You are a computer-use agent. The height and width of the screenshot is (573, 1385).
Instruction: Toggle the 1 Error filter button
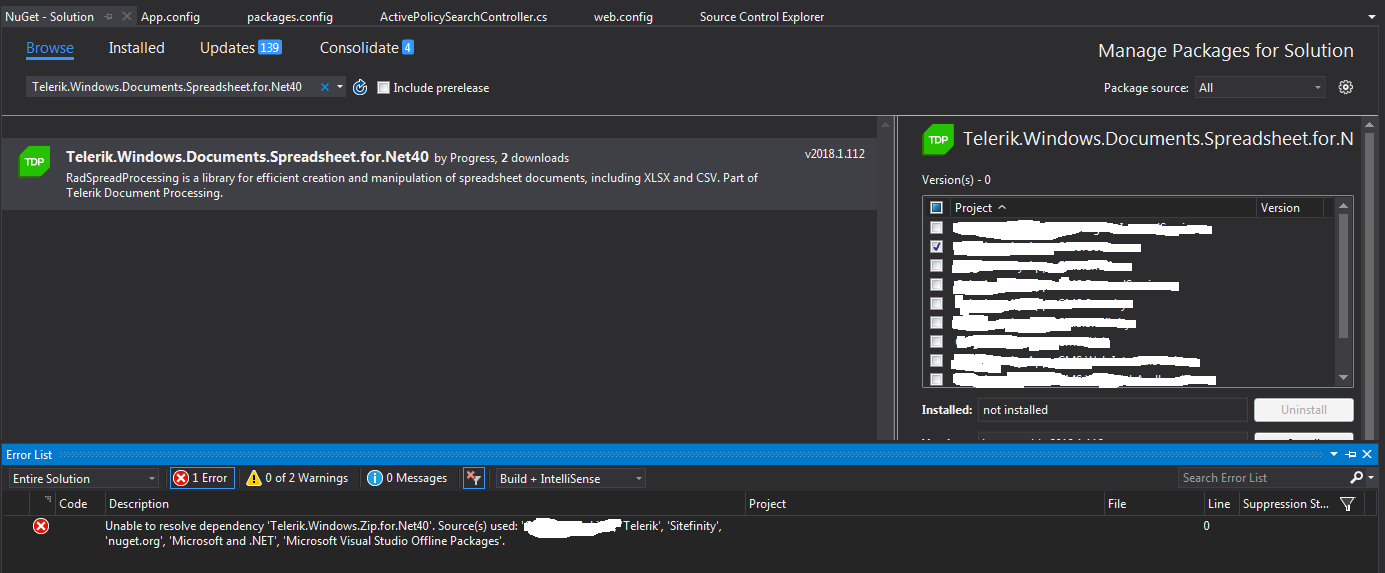point(202,478)
